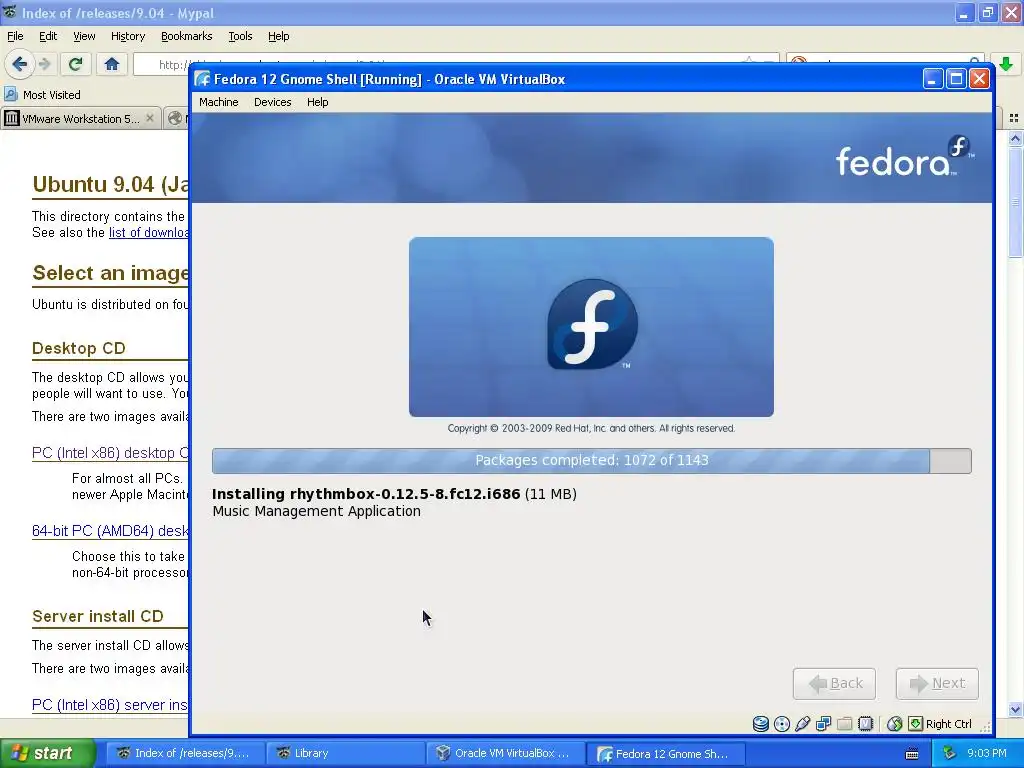Click the keyboard capture green arrow icon

point(916,724)
